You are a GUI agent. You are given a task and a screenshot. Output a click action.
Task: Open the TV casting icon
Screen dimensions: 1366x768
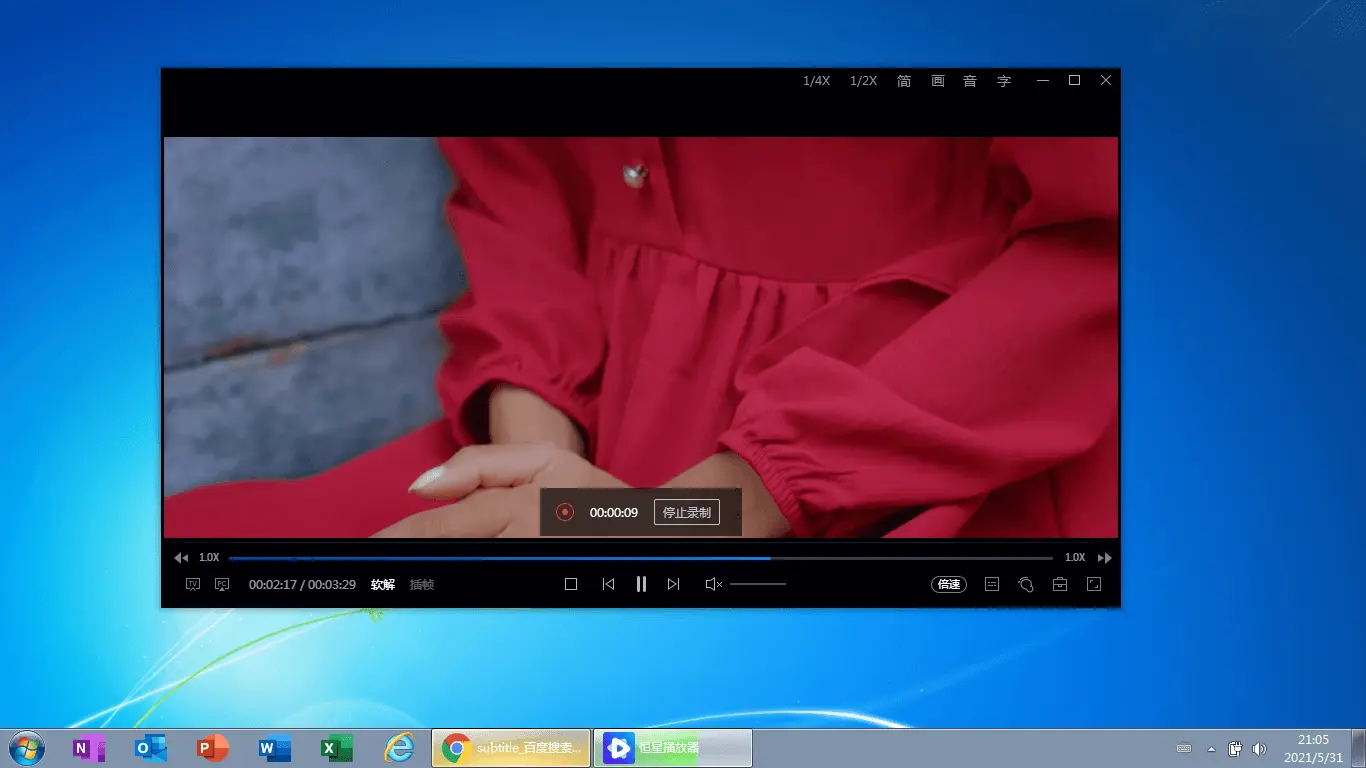193,584
